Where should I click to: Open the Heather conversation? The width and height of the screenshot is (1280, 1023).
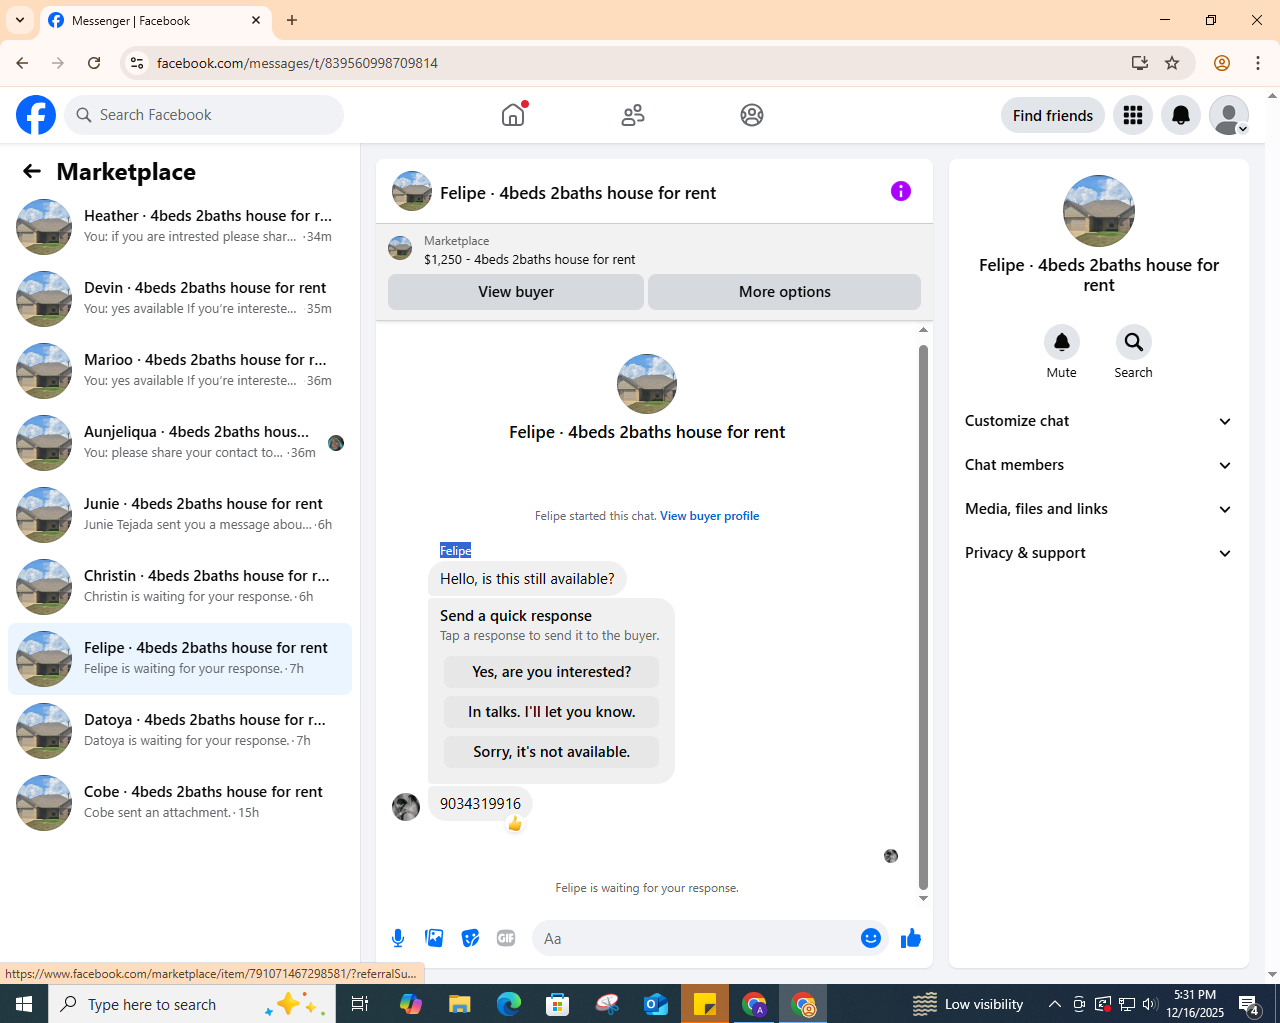point(180,227)
